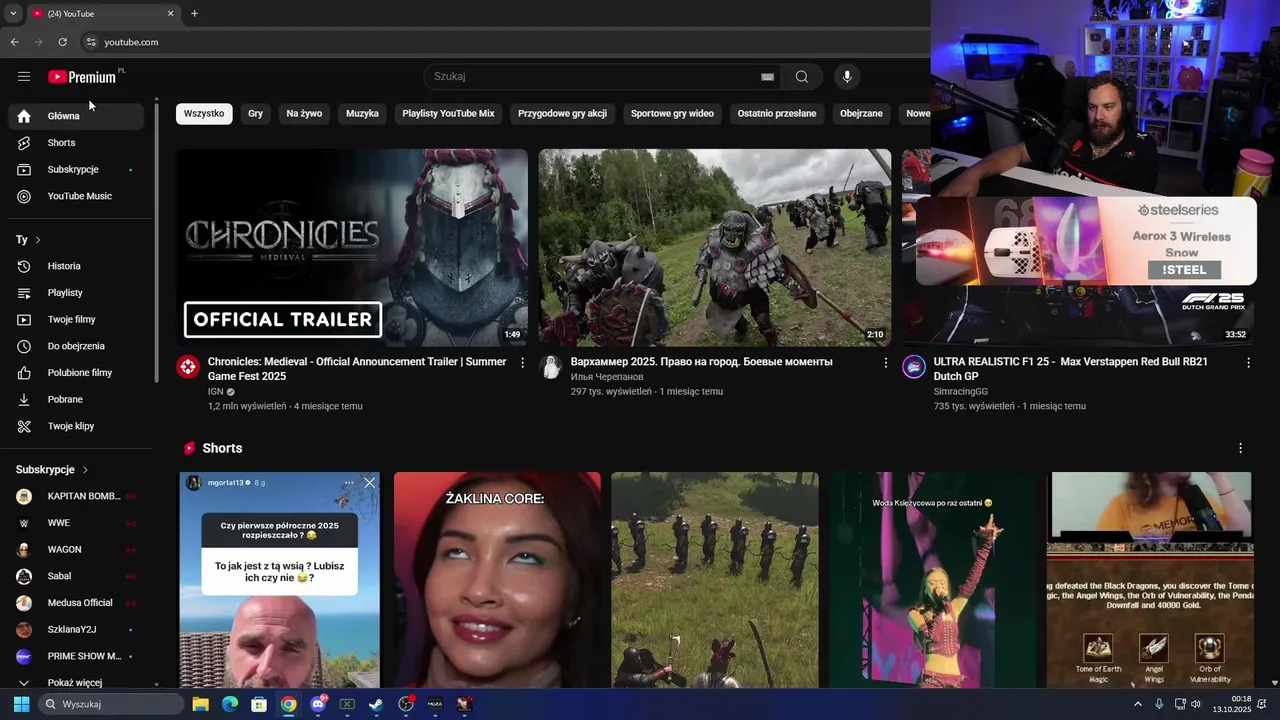Open Илья Черепанов channel link
The image size is (1280, 720).
point(607,377)
